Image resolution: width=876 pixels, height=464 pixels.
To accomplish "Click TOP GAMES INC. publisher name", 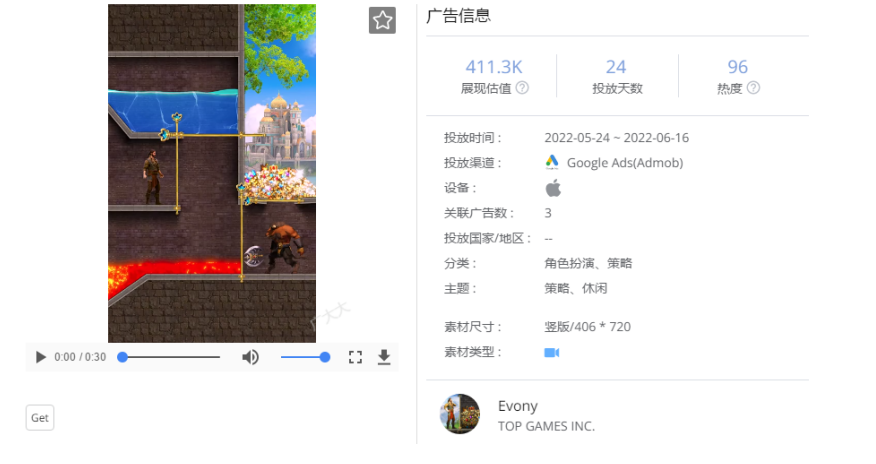I will point(546,426).
